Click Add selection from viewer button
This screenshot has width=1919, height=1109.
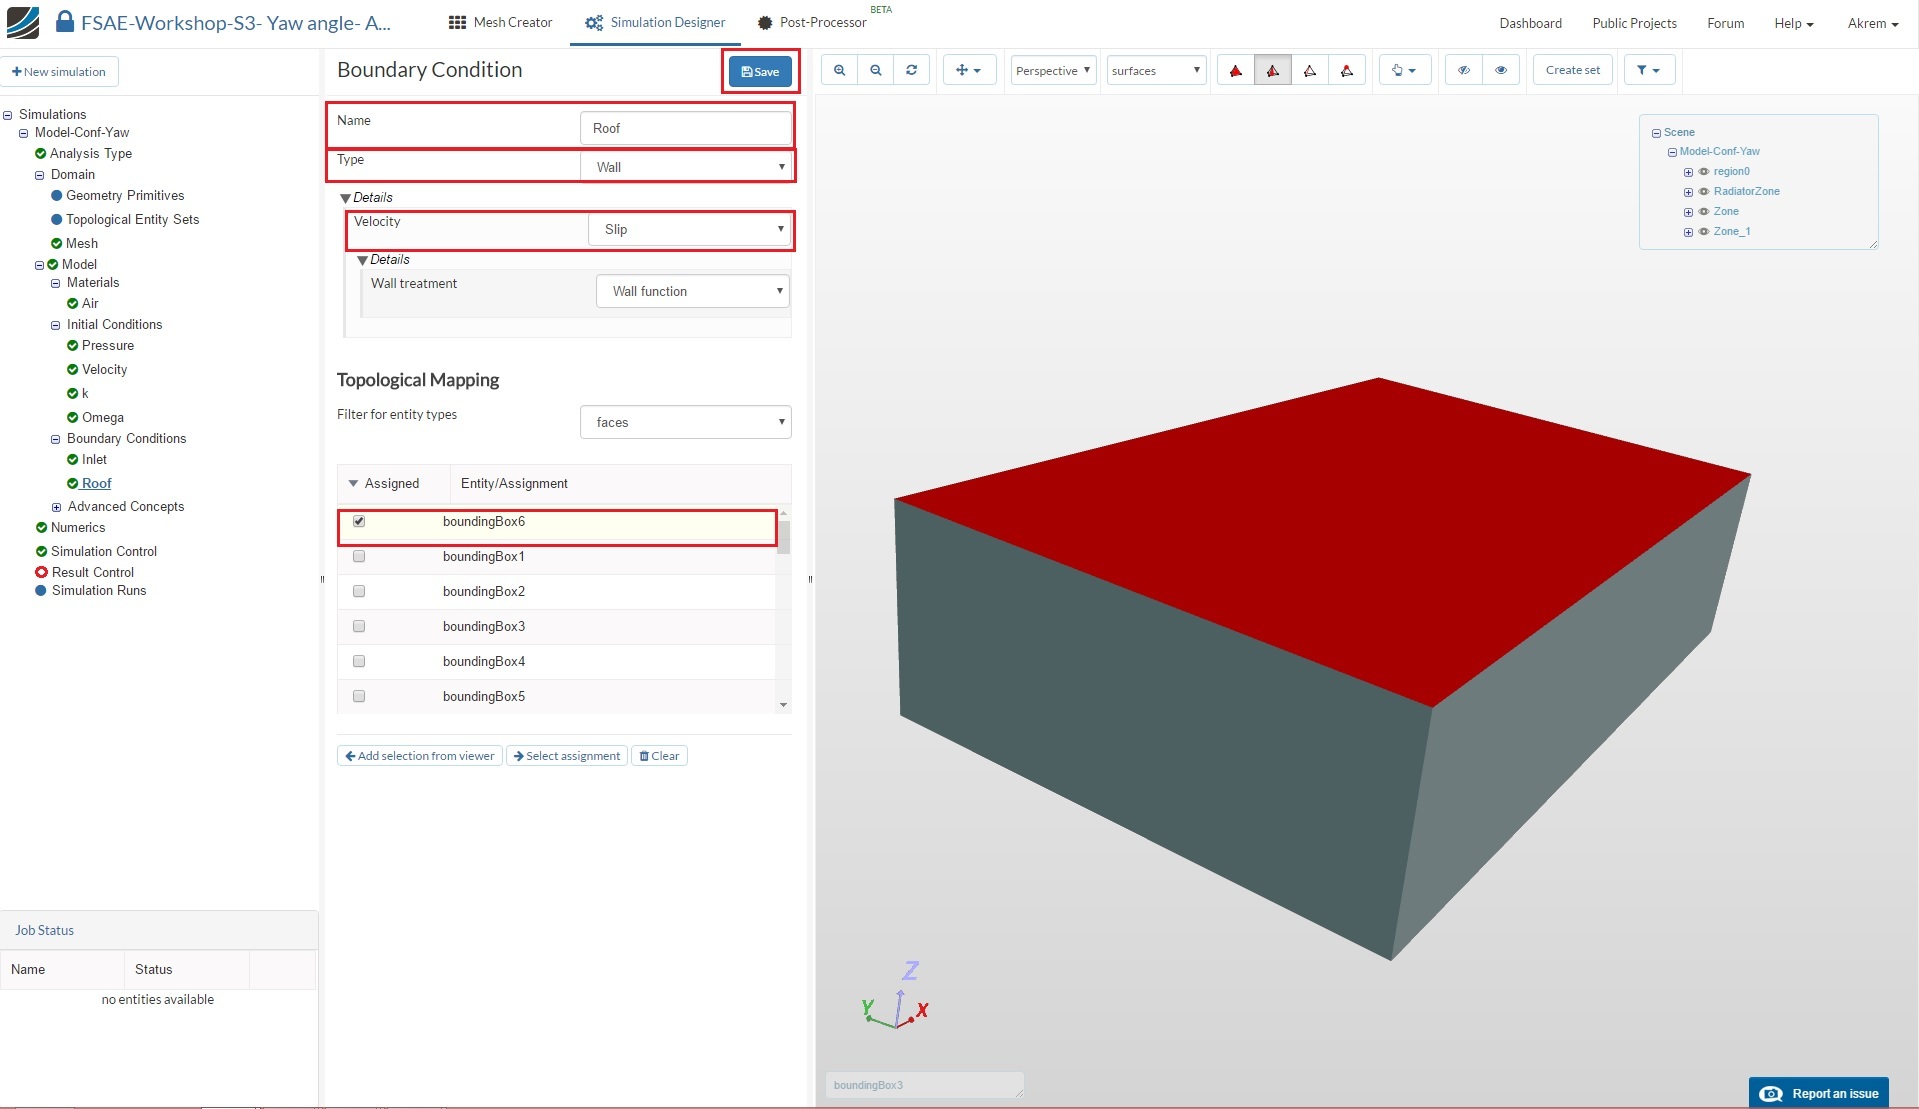pos(419,756)
